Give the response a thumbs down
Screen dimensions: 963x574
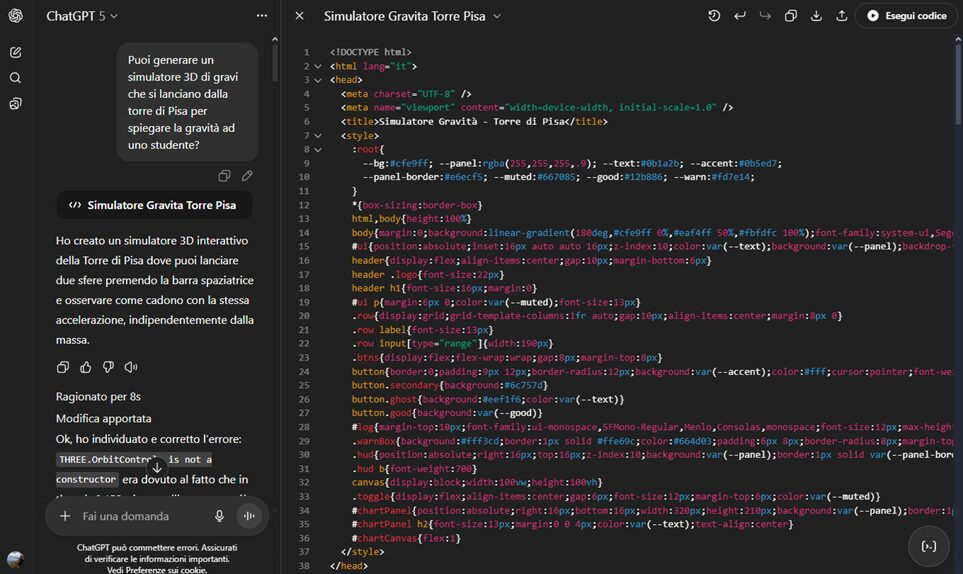pyautogui.click(x=108, y=367)
